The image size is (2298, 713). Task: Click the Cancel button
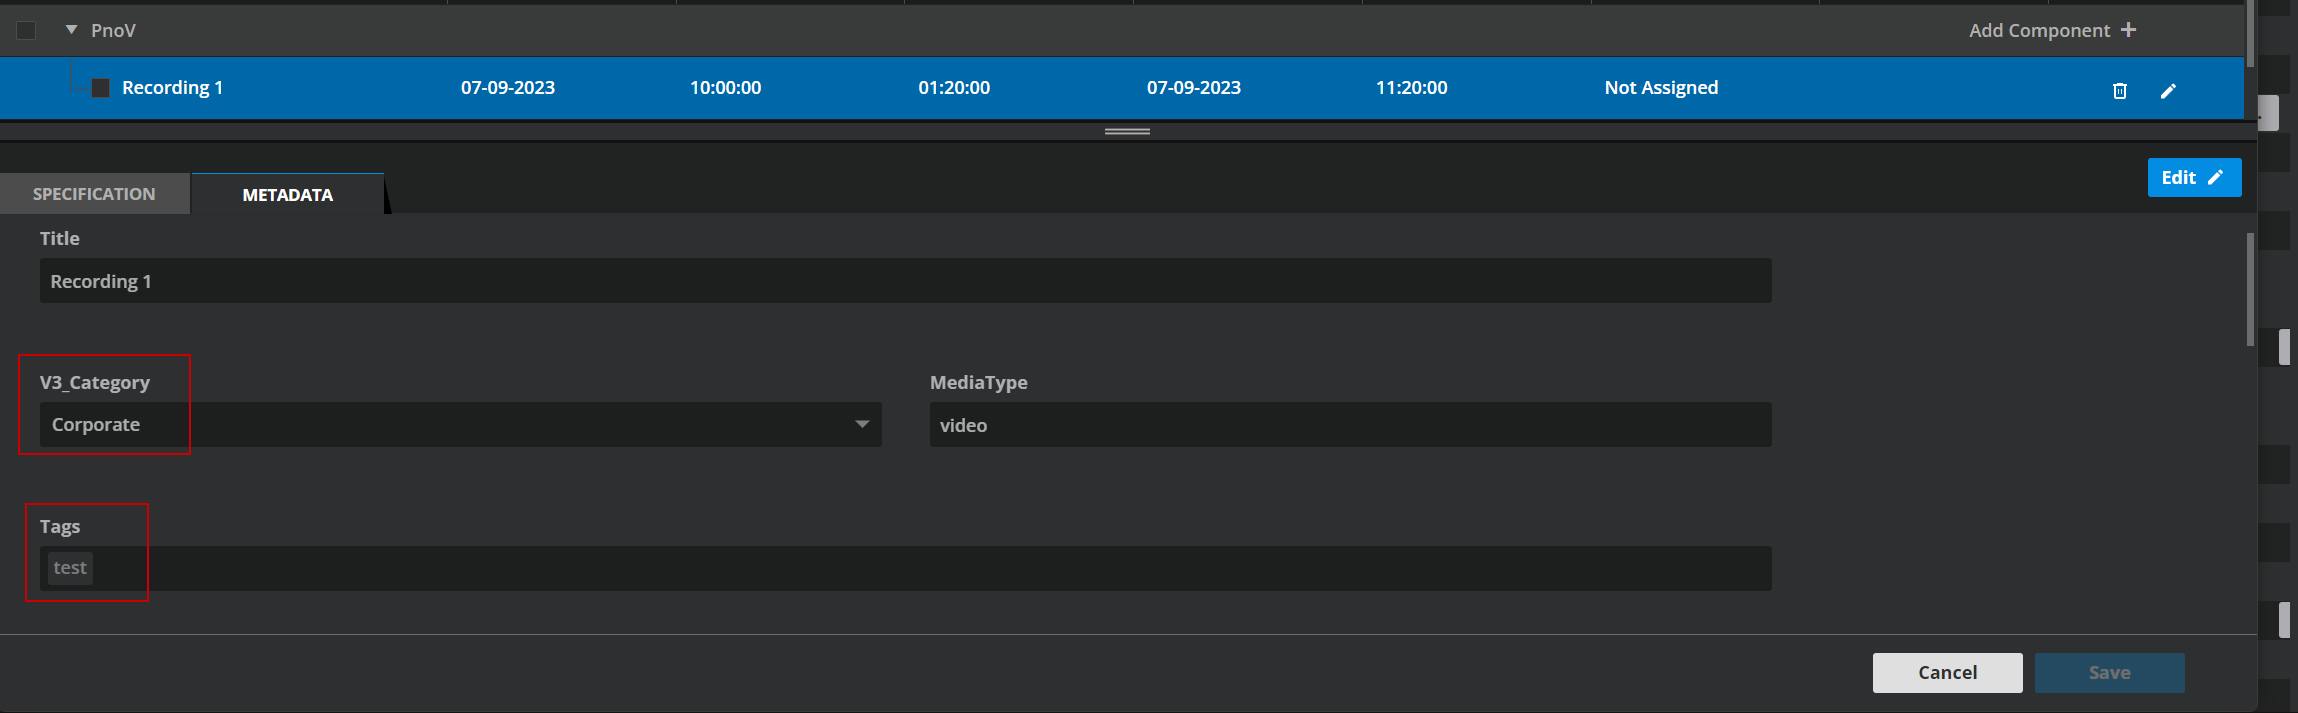click(x=1946, y=673)
